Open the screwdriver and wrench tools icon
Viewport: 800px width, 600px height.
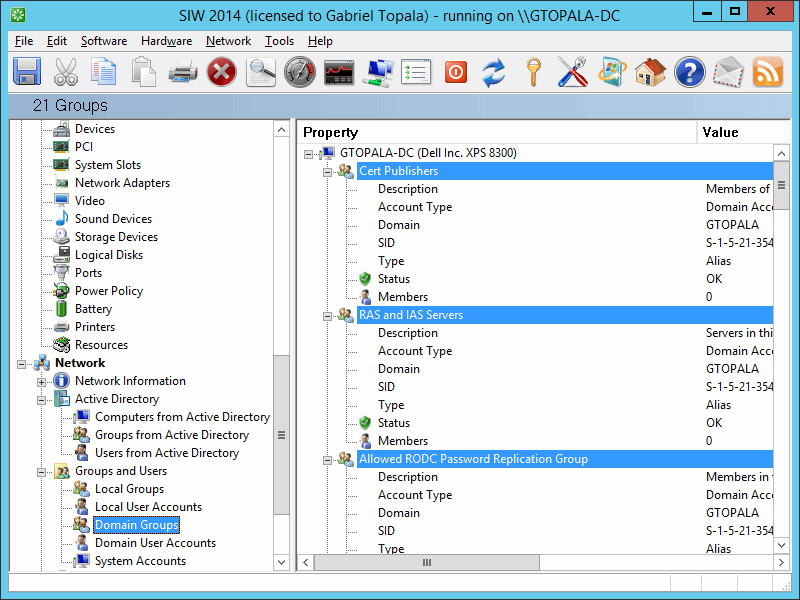(x=572, y=71)
